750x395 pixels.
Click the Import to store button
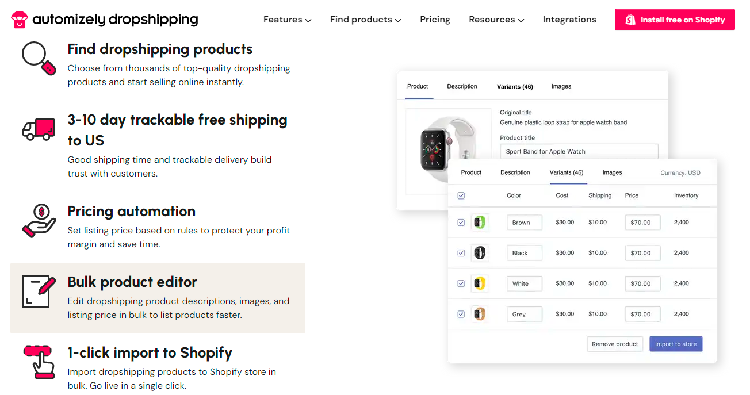tap(676, 344)
